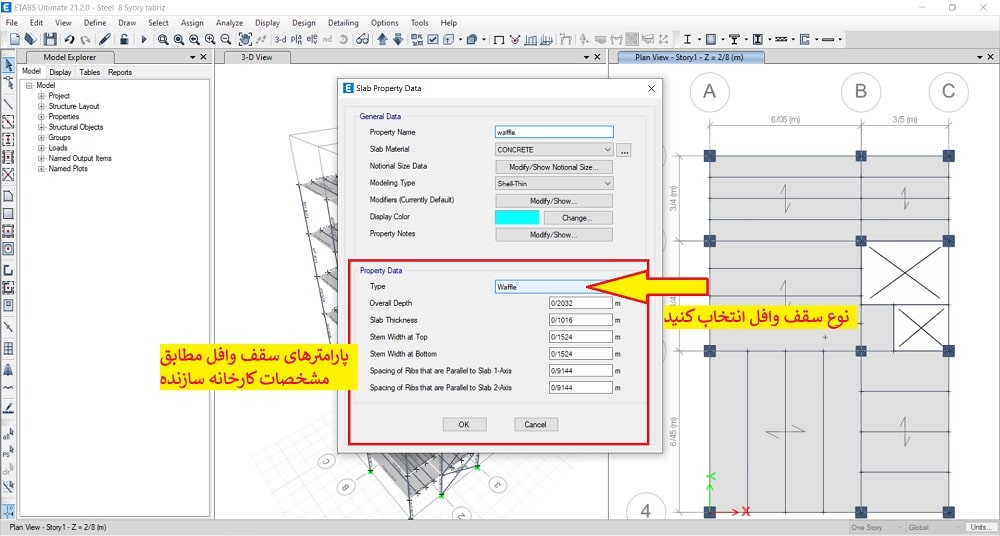Click the Draw Rectangular Floor tool in sidebar
This screenshot has height=536, width=1000.
coord(8,214)
